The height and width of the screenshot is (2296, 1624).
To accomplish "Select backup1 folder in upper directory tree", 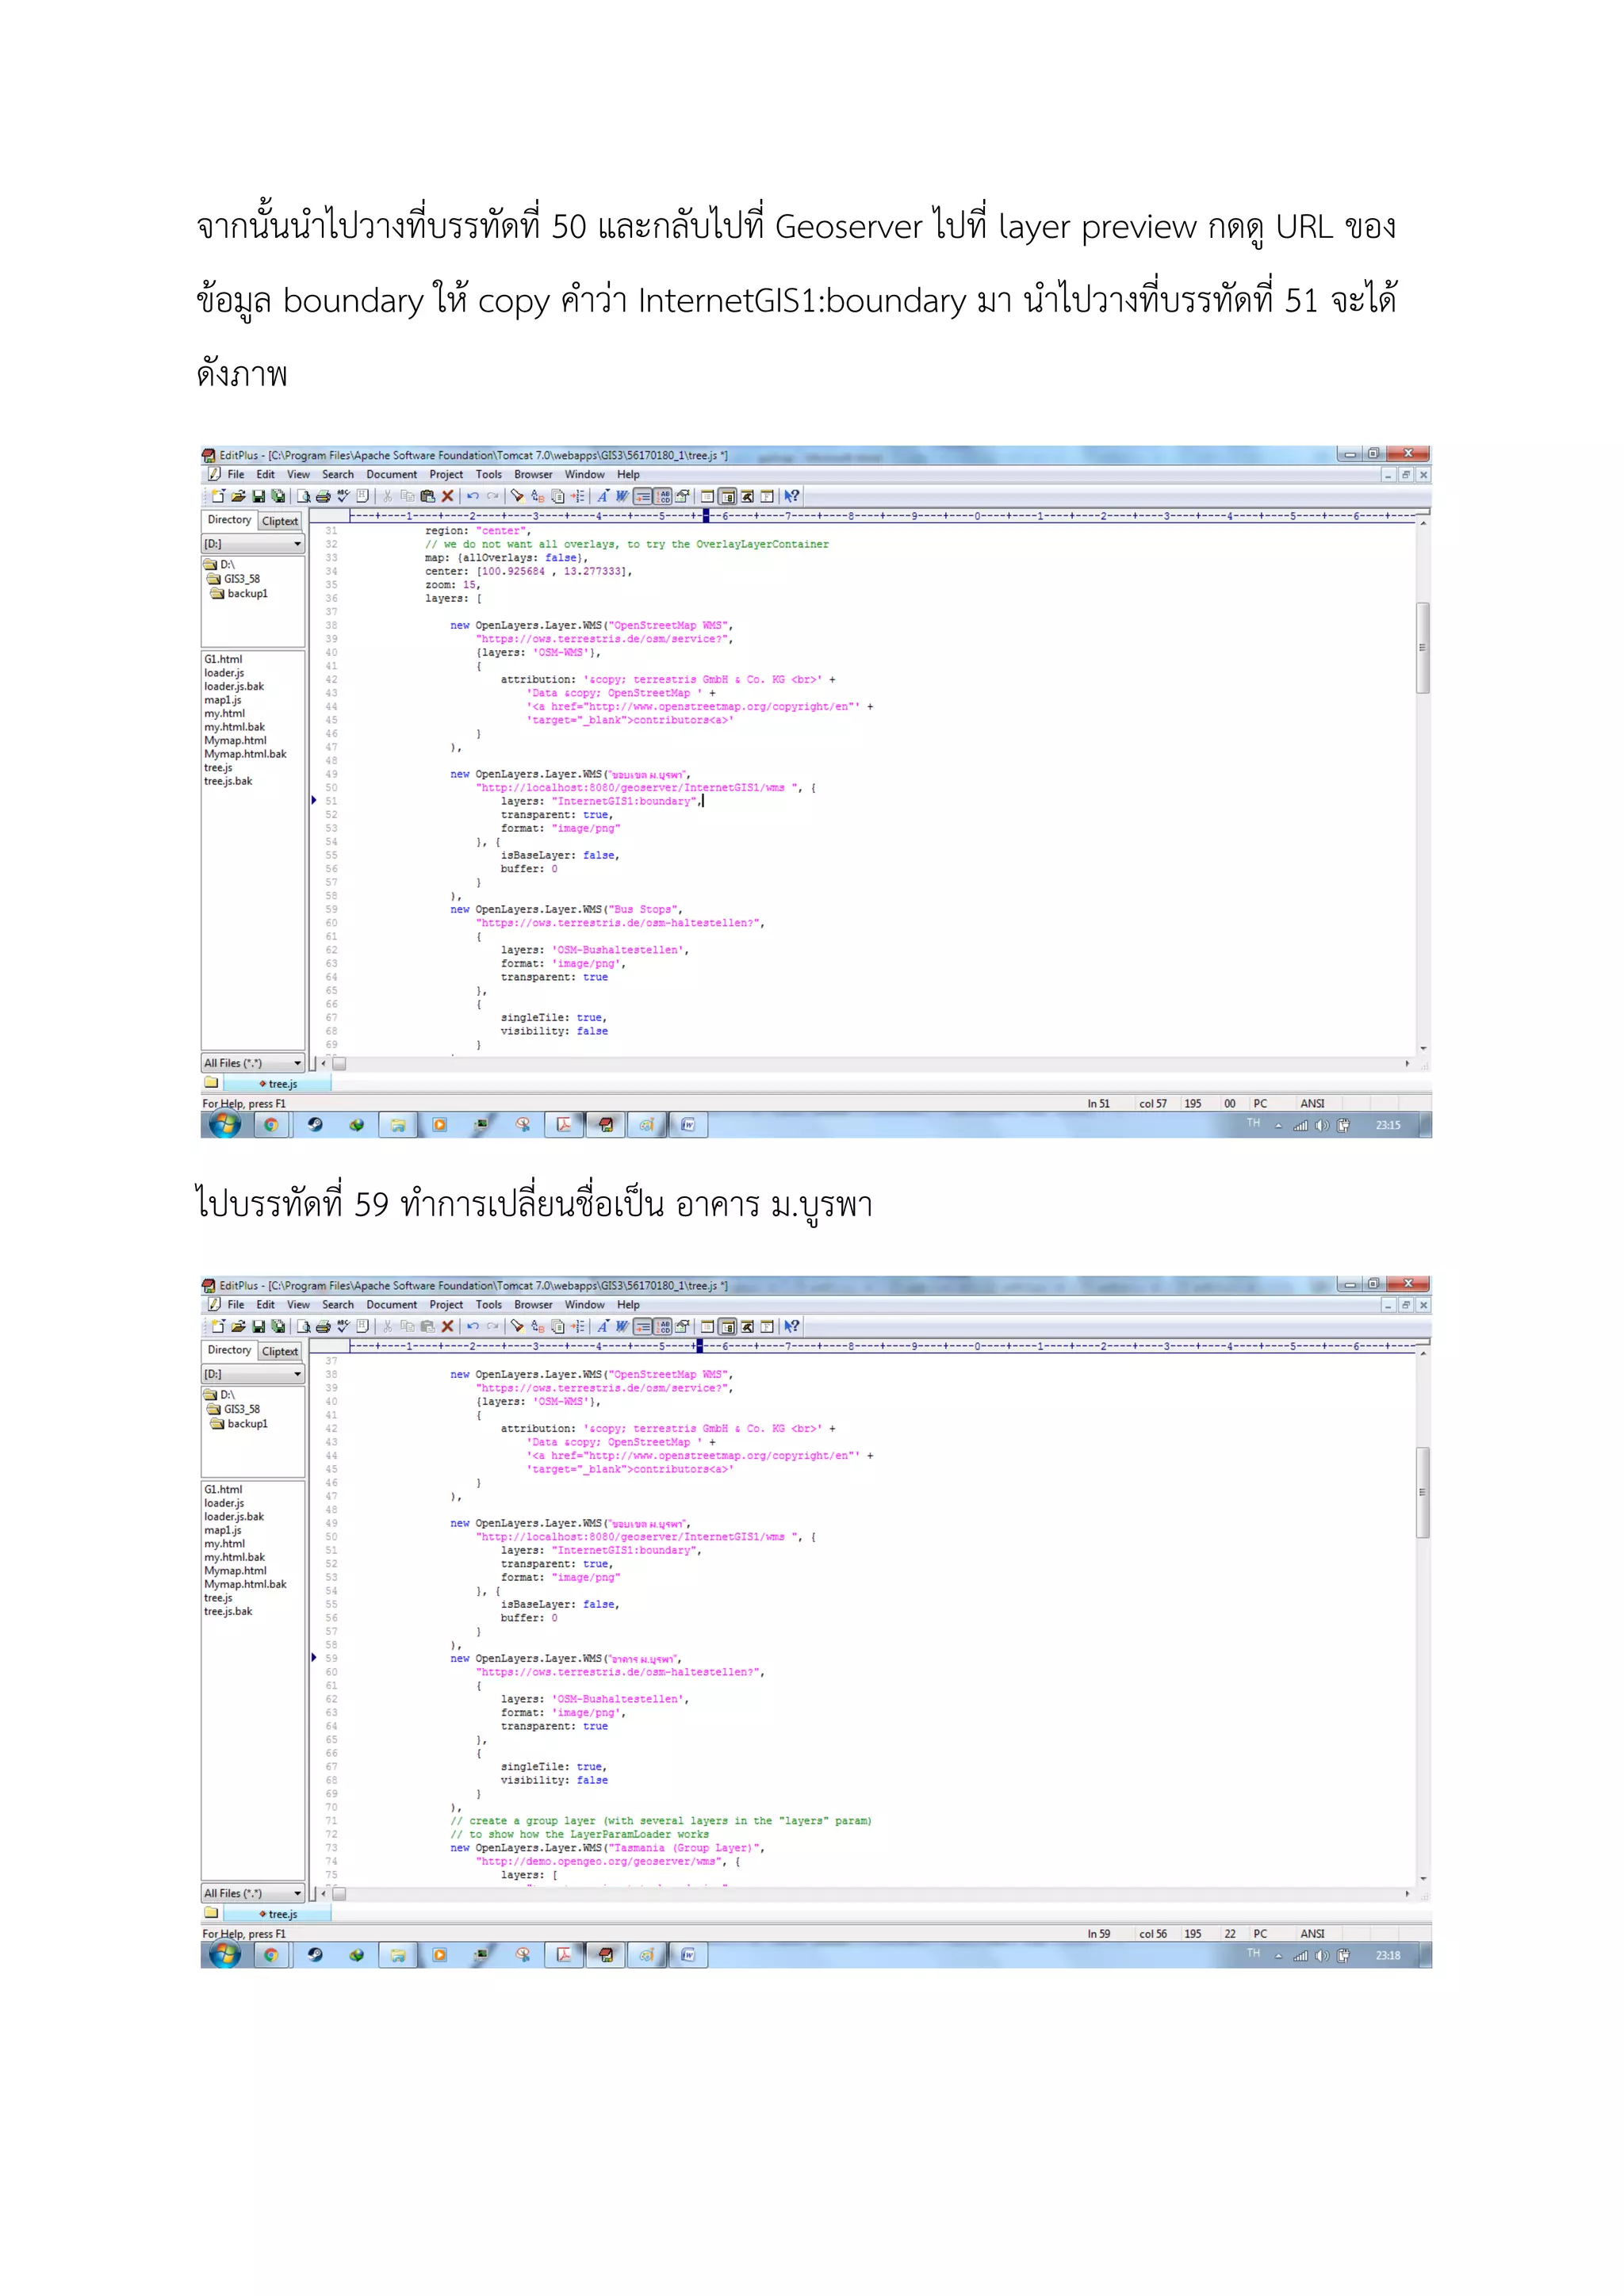I will click(x=239, y=593).
